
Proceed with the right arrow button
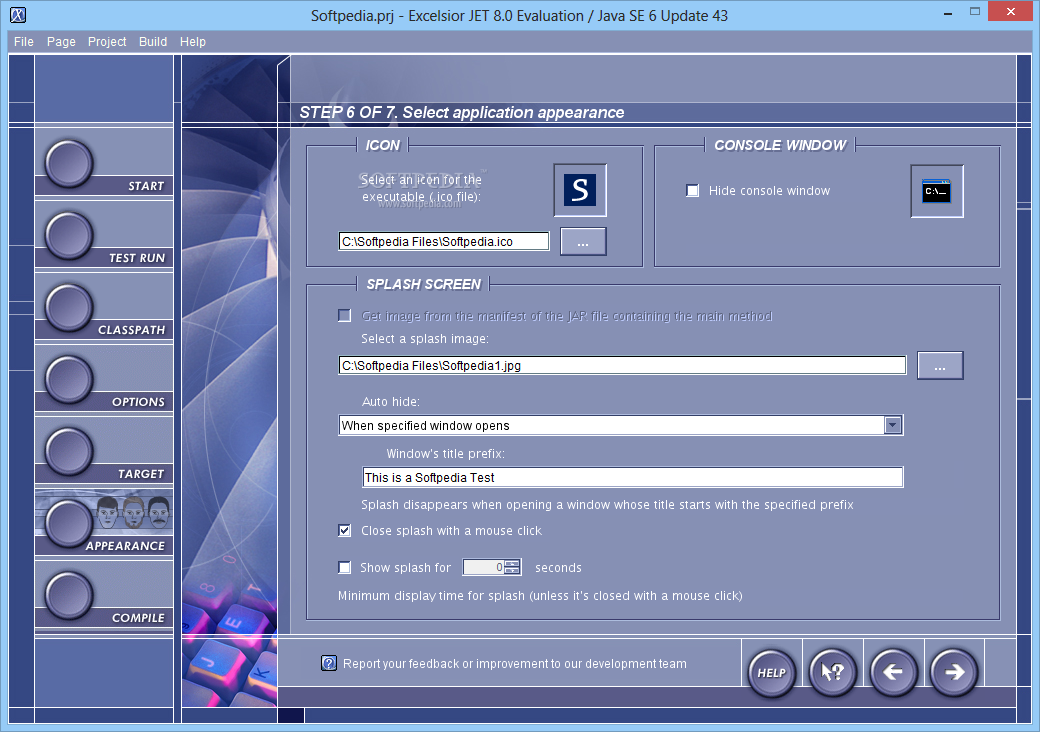(x=954, y=672)
